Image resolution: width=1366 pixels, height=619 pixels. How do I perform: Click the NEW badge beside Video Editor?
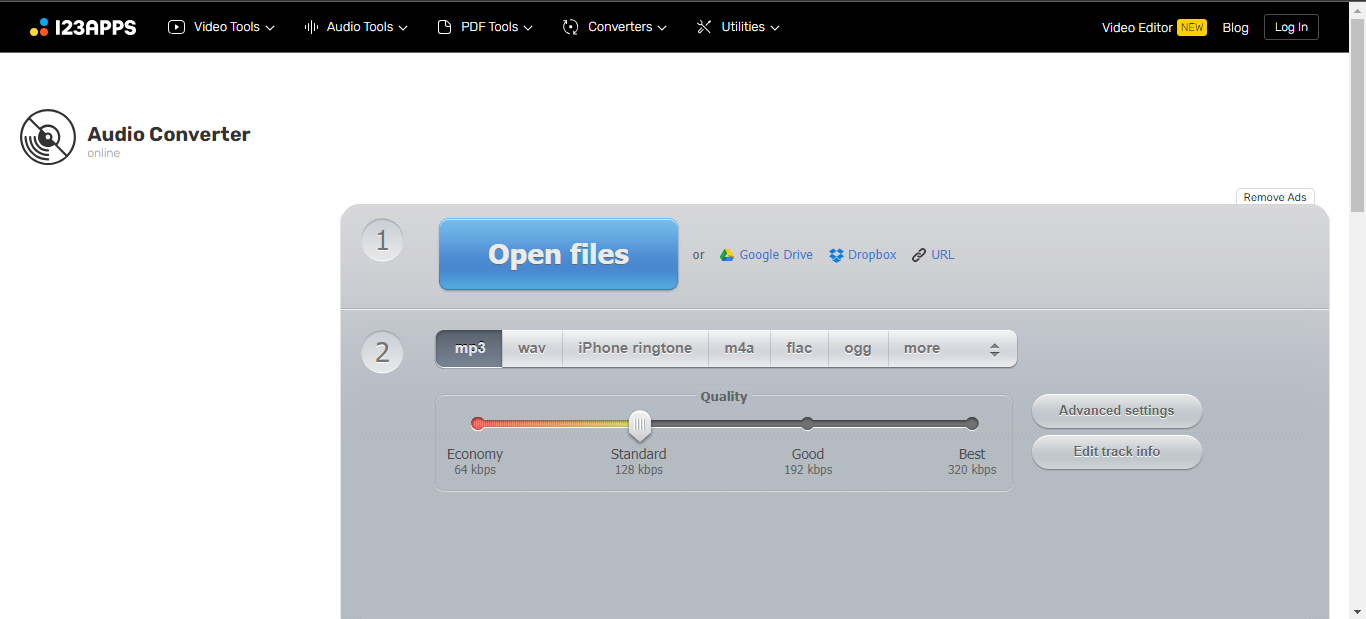point(1192,28)
